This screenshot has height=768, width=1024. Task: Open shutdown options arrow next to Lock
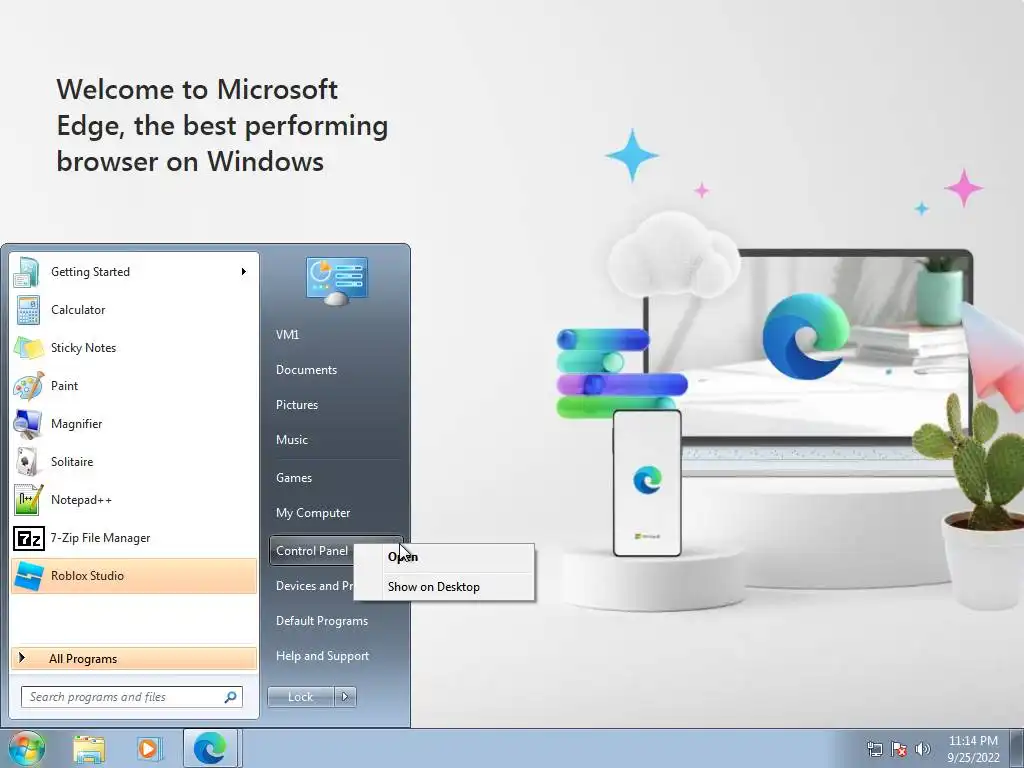[345, 697]
